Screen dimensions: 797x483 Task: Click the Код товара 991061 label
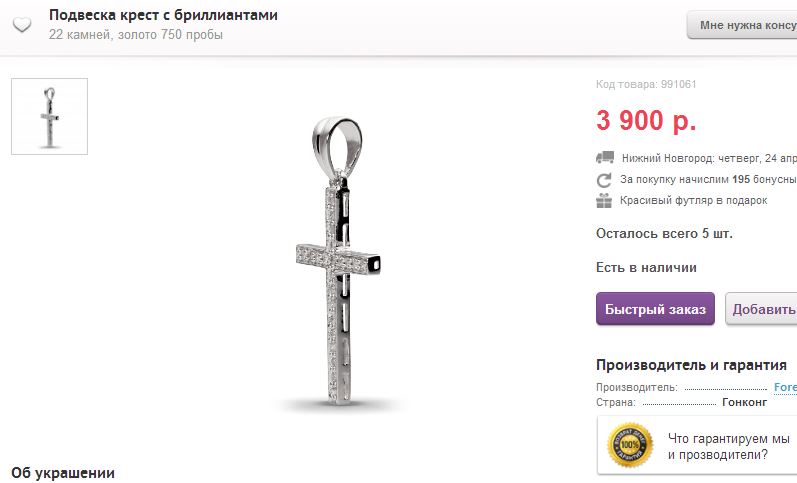coord(646,84)
